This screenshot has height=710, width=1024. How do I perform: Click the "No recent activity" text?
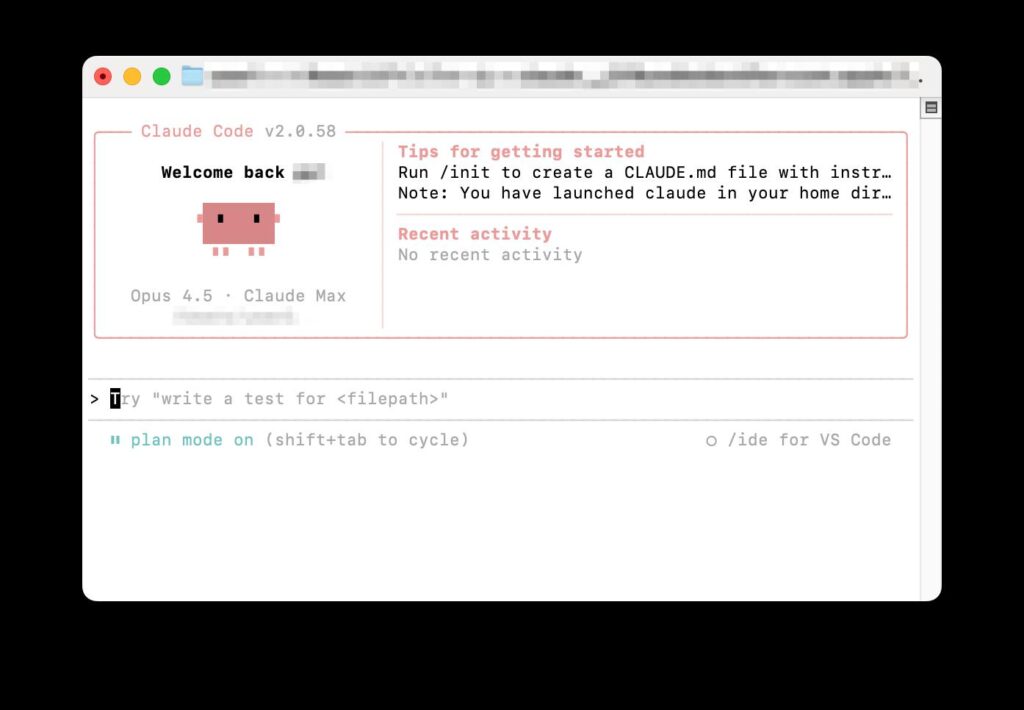490,255
